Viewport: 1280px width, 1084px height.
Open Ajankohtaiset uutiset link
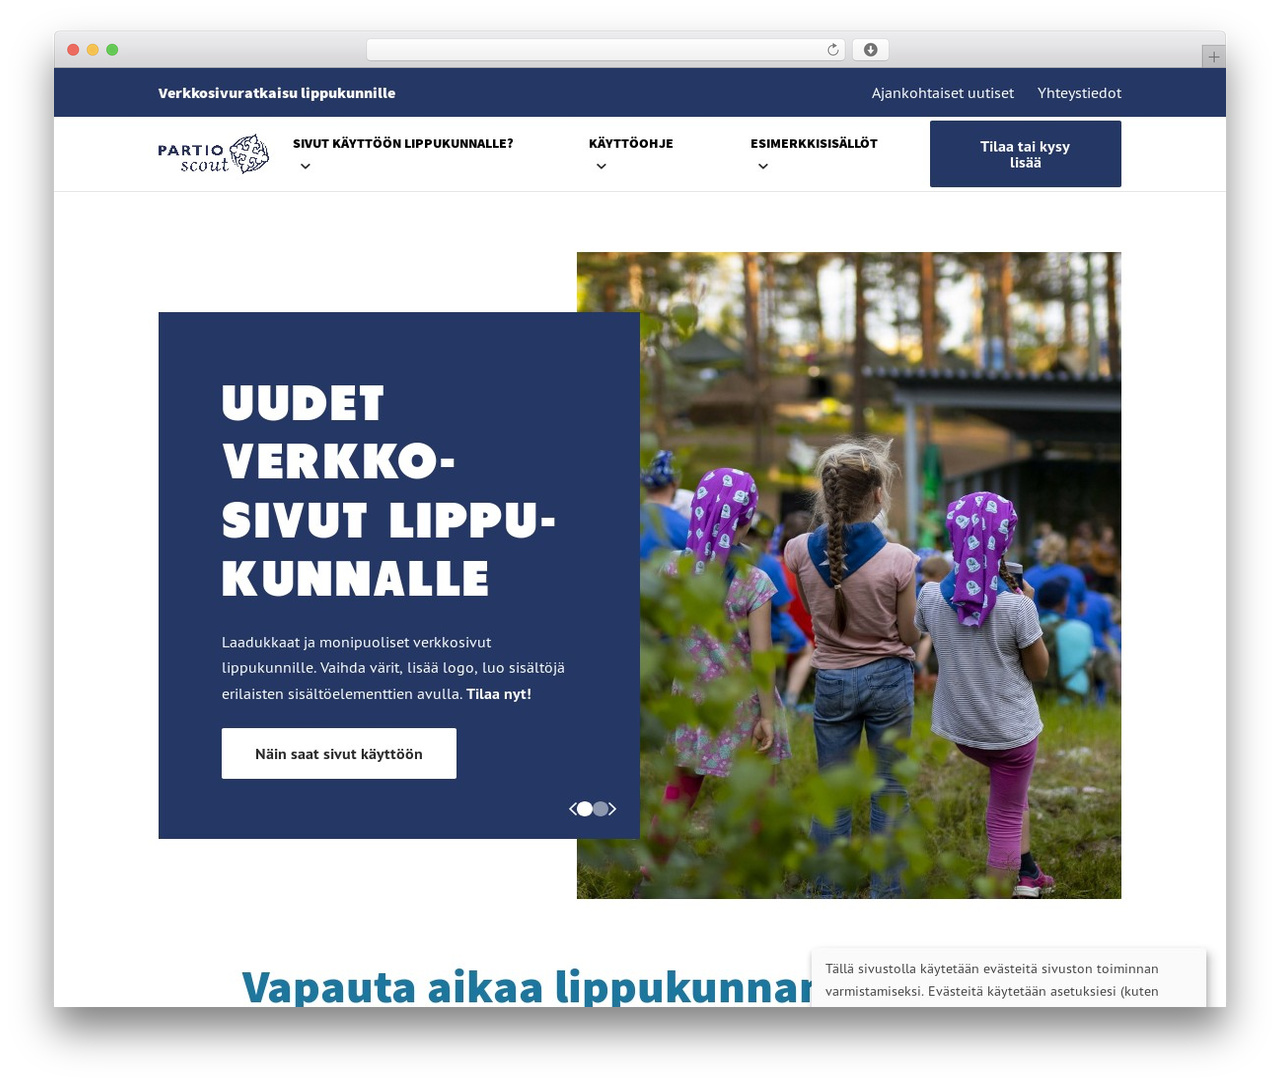point(942,93)
